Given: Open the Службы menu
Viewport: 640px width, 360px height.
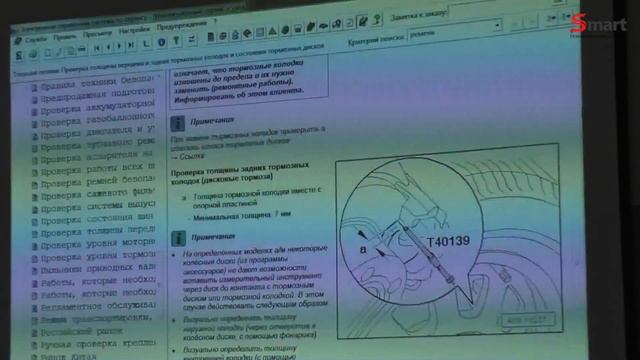Looking at the screenshot, I should pyautogui.click(x=36, y=40).
